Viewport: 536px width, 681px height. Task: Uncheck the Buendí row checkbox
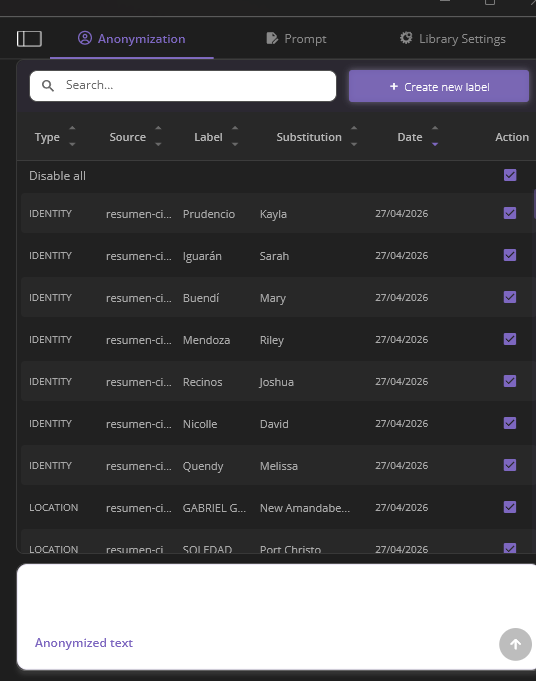[x=510, y=297]
